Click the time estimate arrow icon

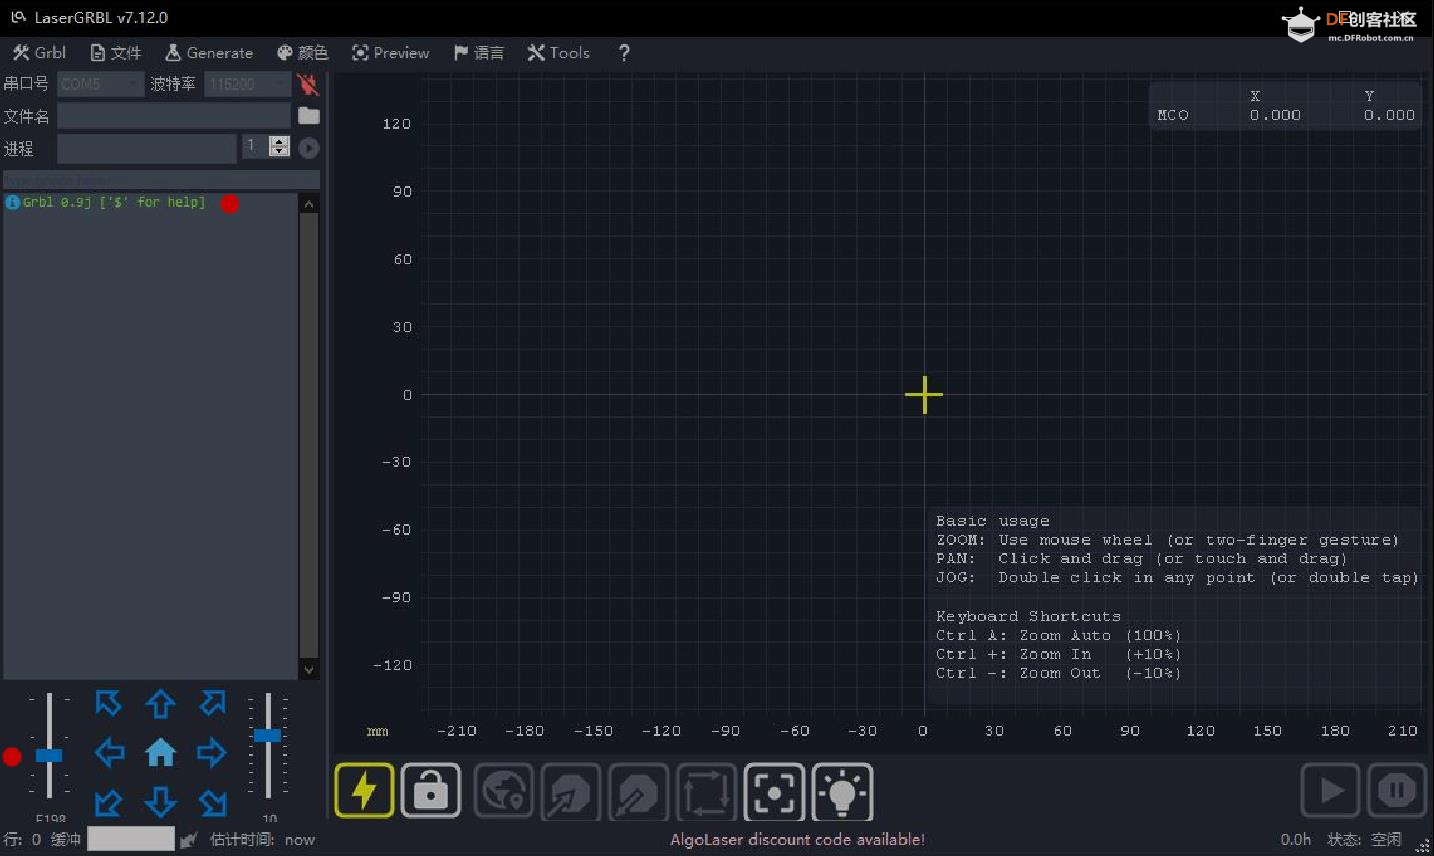(188, 840)
